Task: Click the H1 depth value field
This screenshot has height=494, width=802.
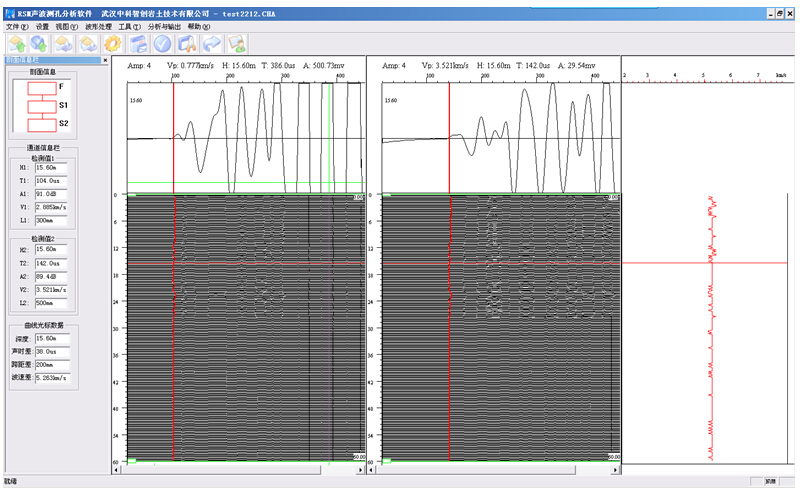Action: pyautogui.click(x=51, y=168)
